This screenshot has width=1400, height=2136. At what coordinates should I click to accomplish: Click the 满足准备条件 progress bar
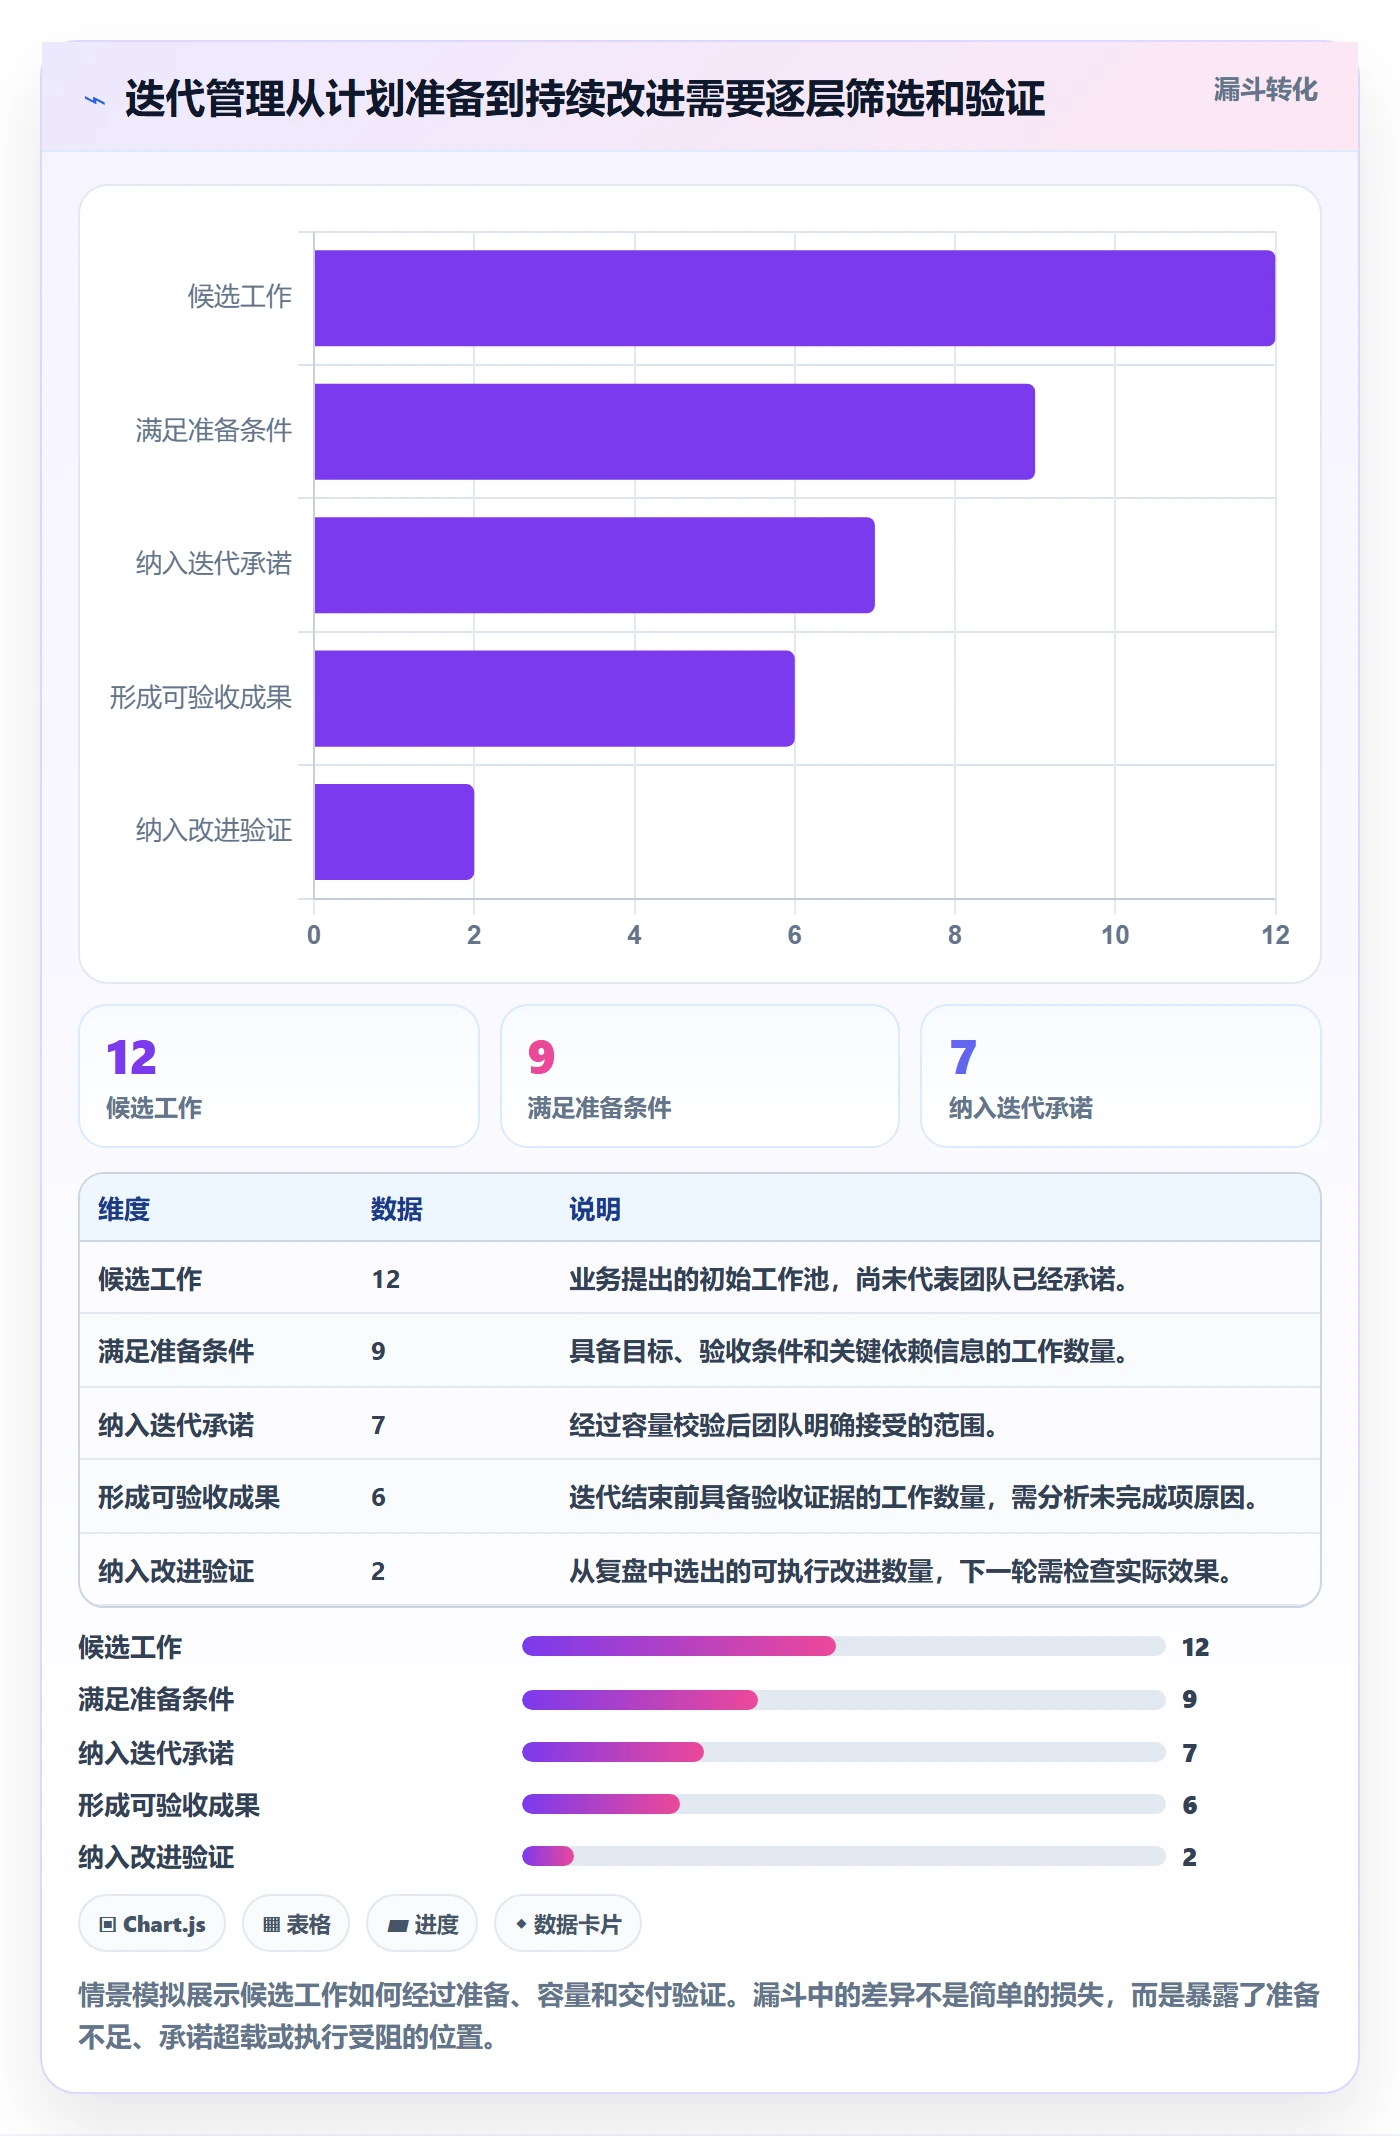[x=843, y=1699]
